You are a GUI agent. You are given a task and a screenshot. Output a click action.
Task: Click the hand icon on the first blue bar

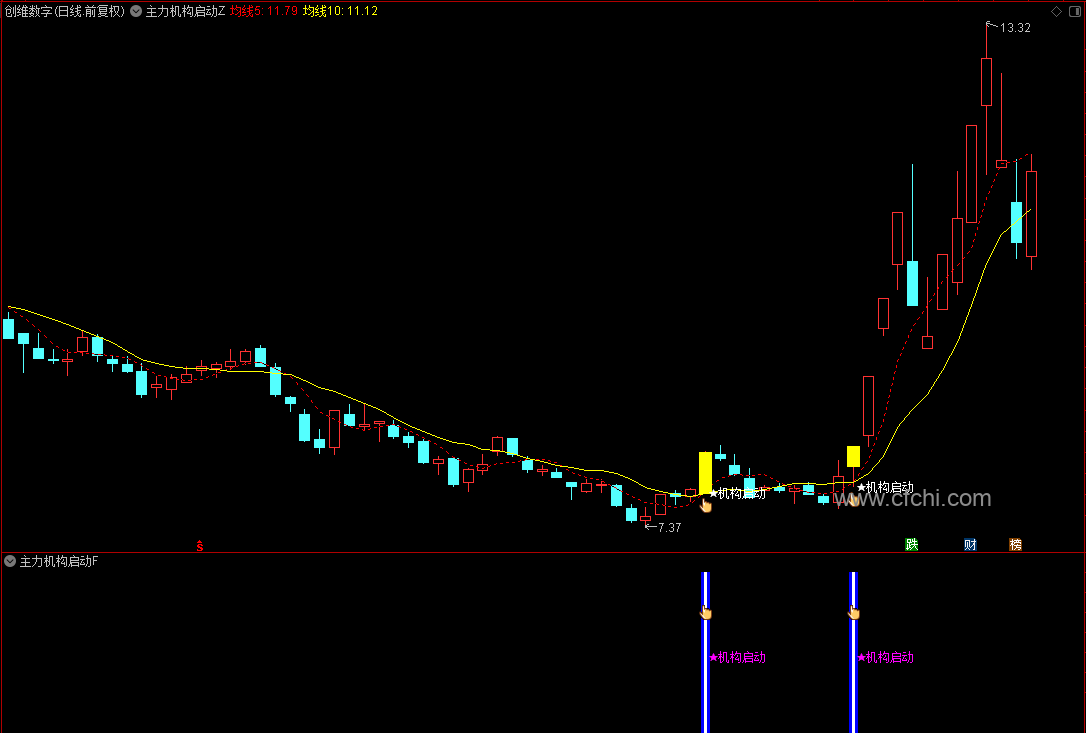(706, 612)
